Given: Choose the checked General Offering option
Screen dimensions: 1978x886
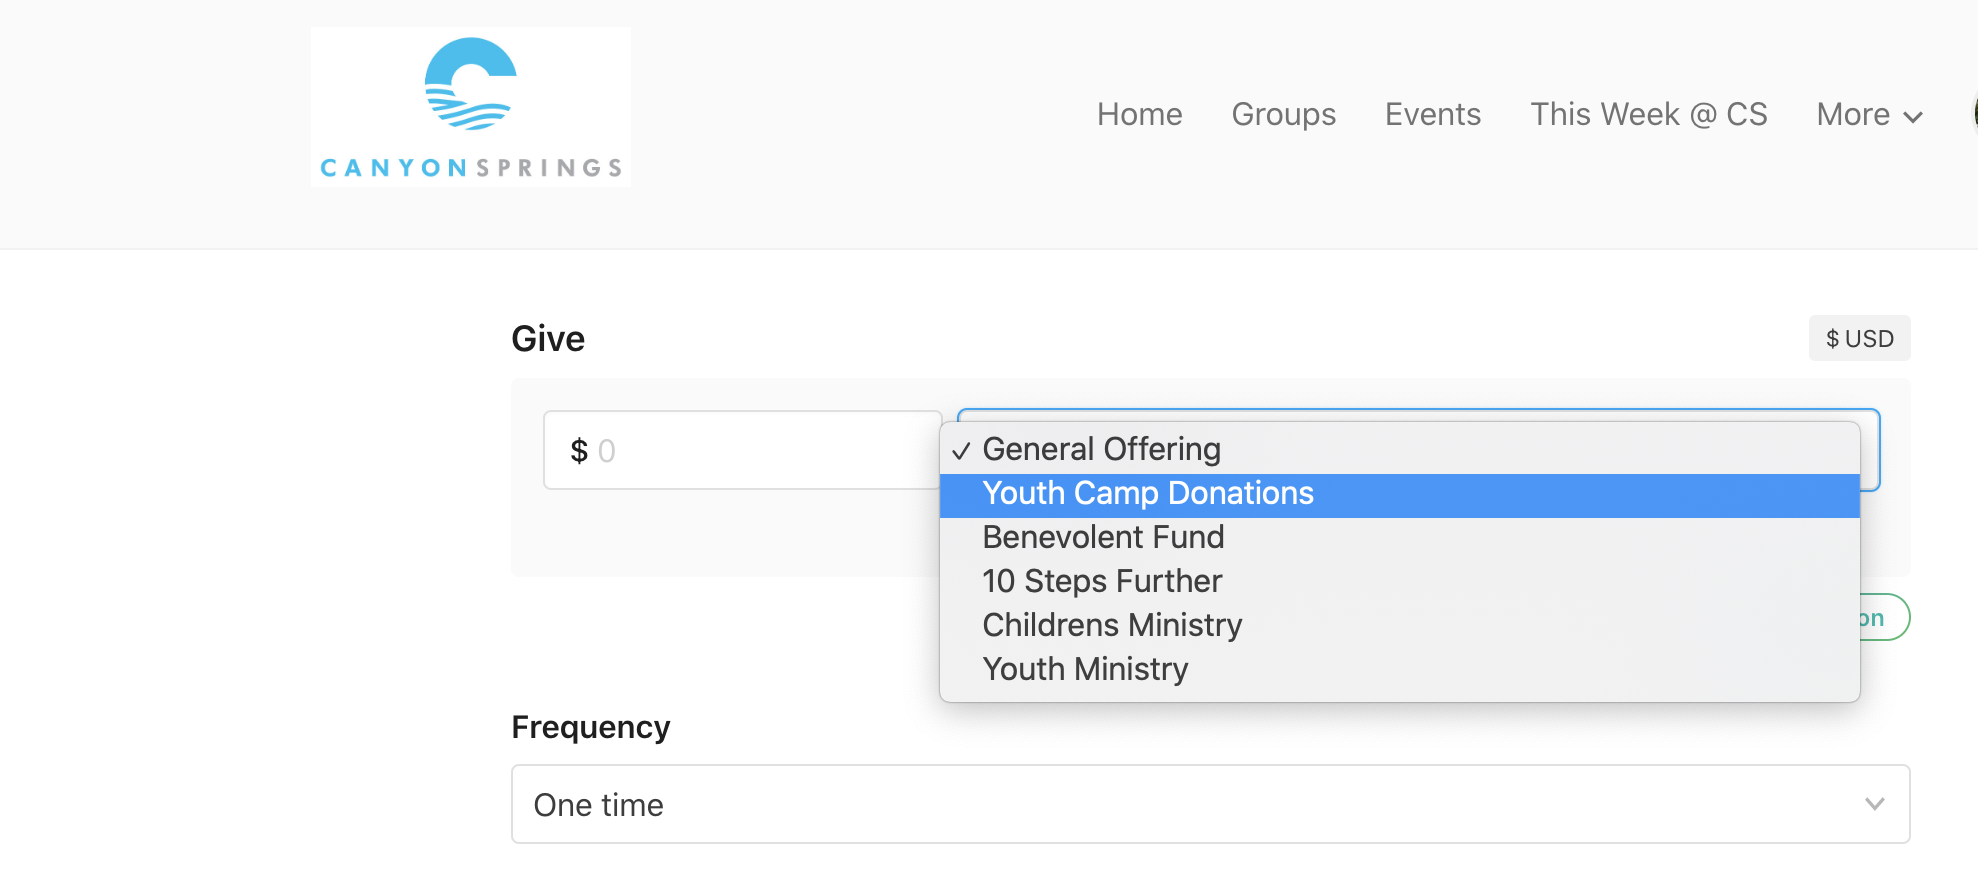Looking at the screenshot, I should tap(1101, 449).
